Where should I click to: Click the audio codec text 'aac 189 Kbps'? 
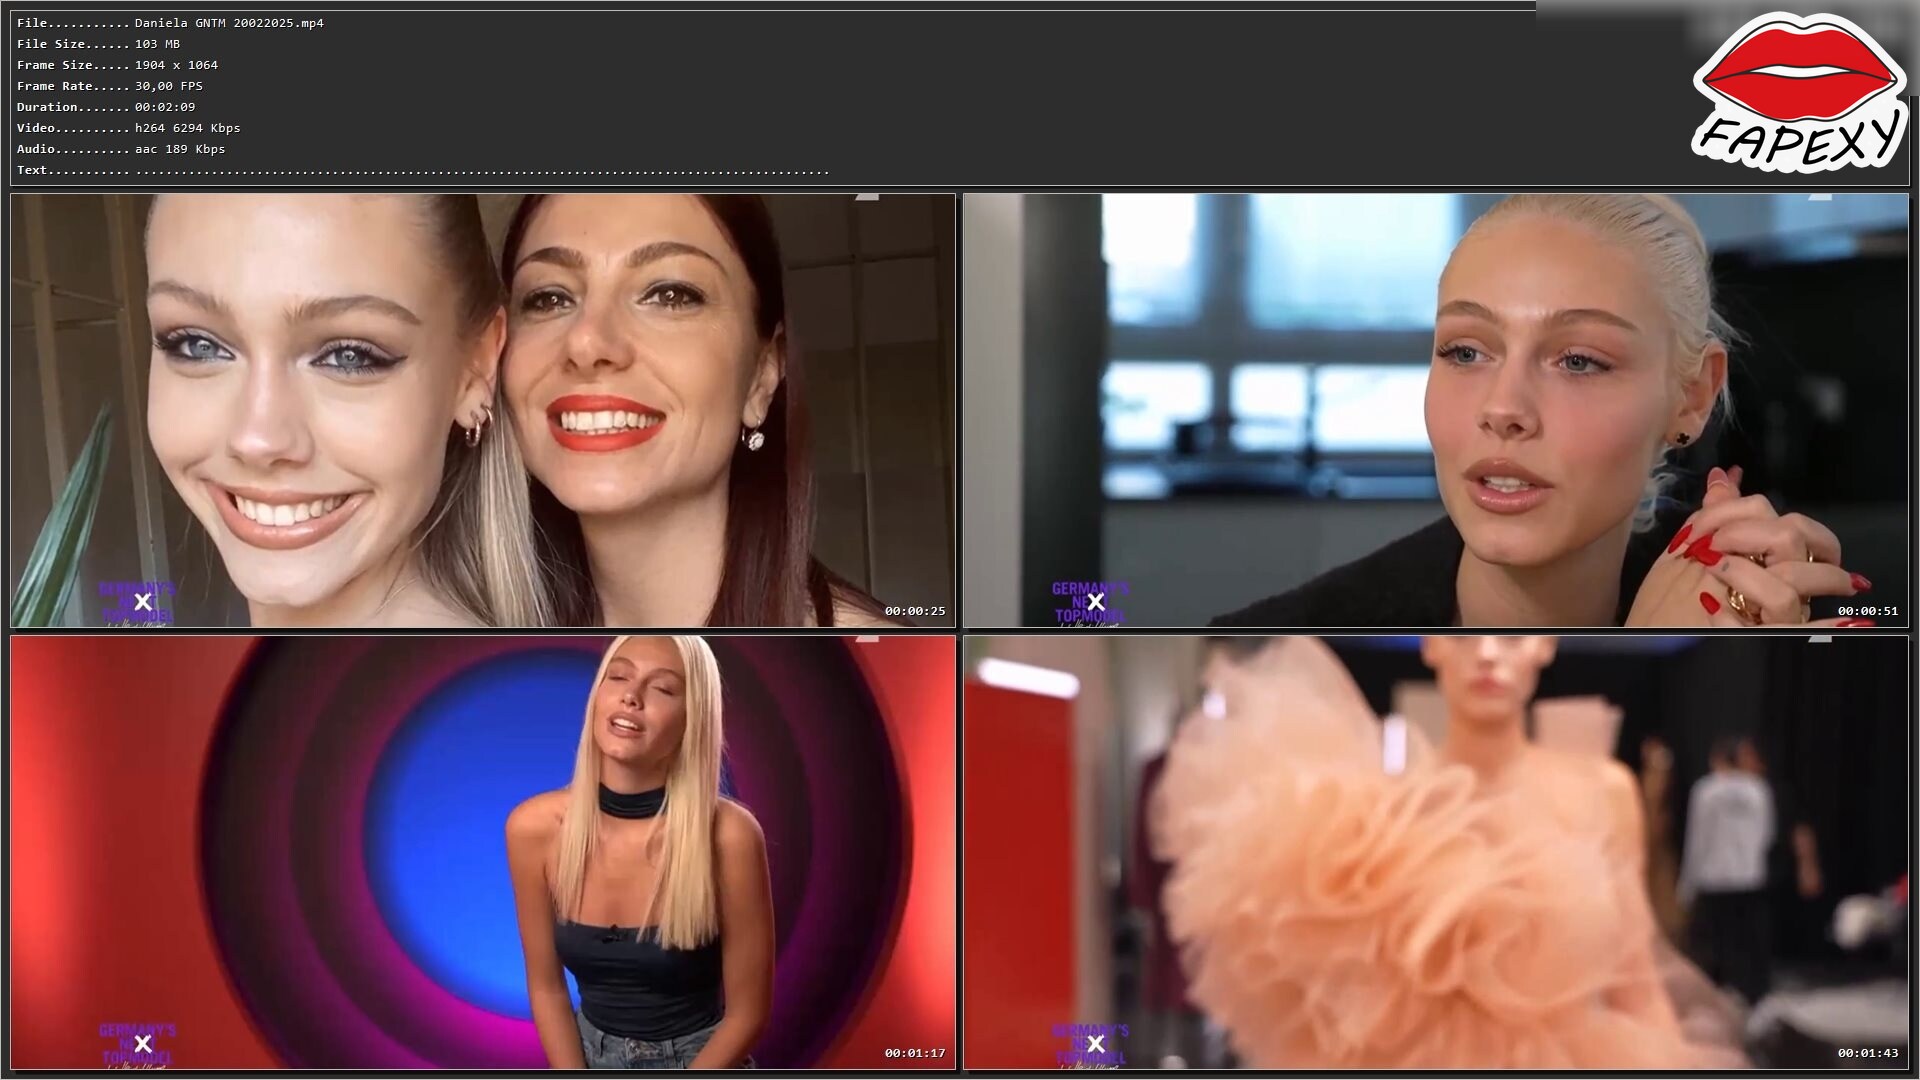tap(180, 149)
